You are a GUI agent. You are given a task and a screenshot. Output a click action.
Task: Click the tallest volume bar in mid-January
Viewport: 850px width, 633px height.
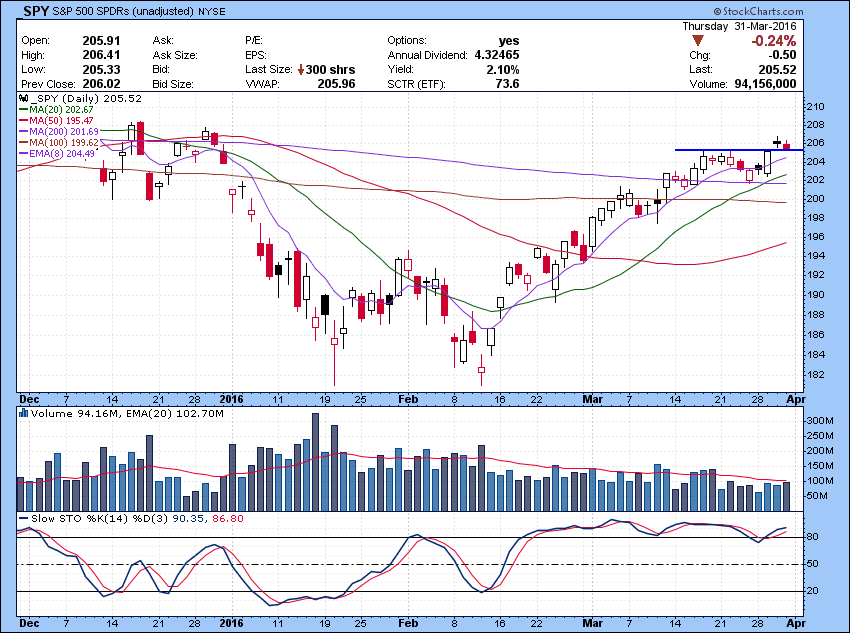pos(315,462)
